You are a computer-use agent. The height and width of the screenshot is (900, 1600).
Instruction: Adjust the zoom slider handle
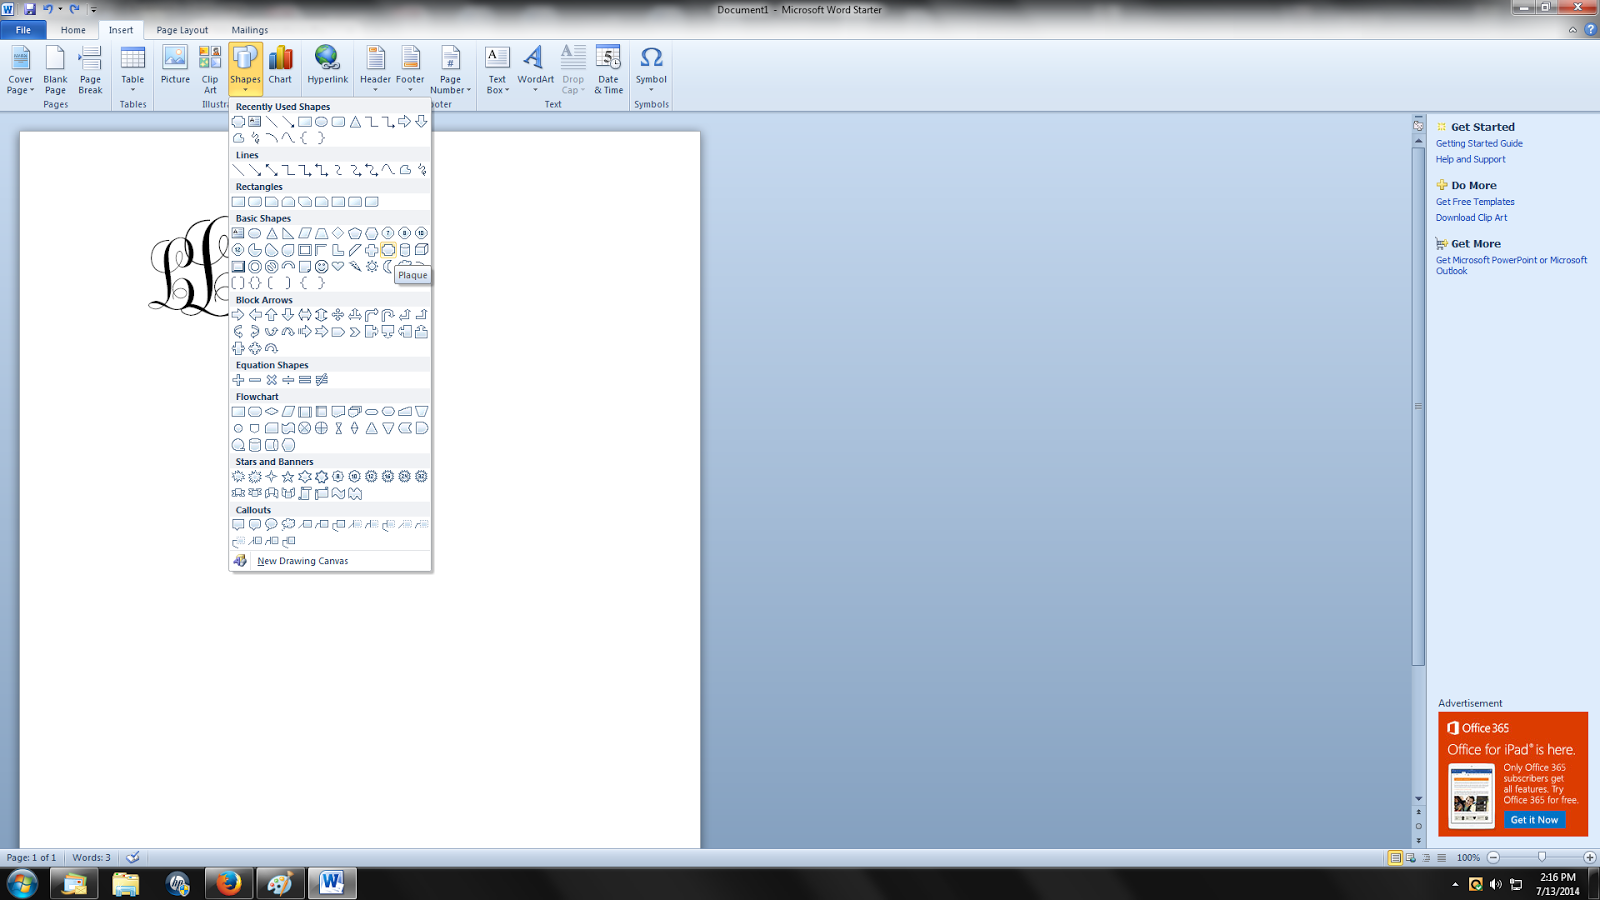click(1542, 857)
